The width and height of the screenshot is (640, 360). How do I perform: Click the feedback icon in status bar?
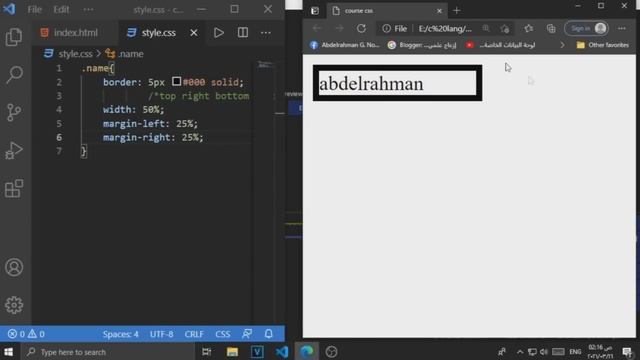[x=247, y=334]
